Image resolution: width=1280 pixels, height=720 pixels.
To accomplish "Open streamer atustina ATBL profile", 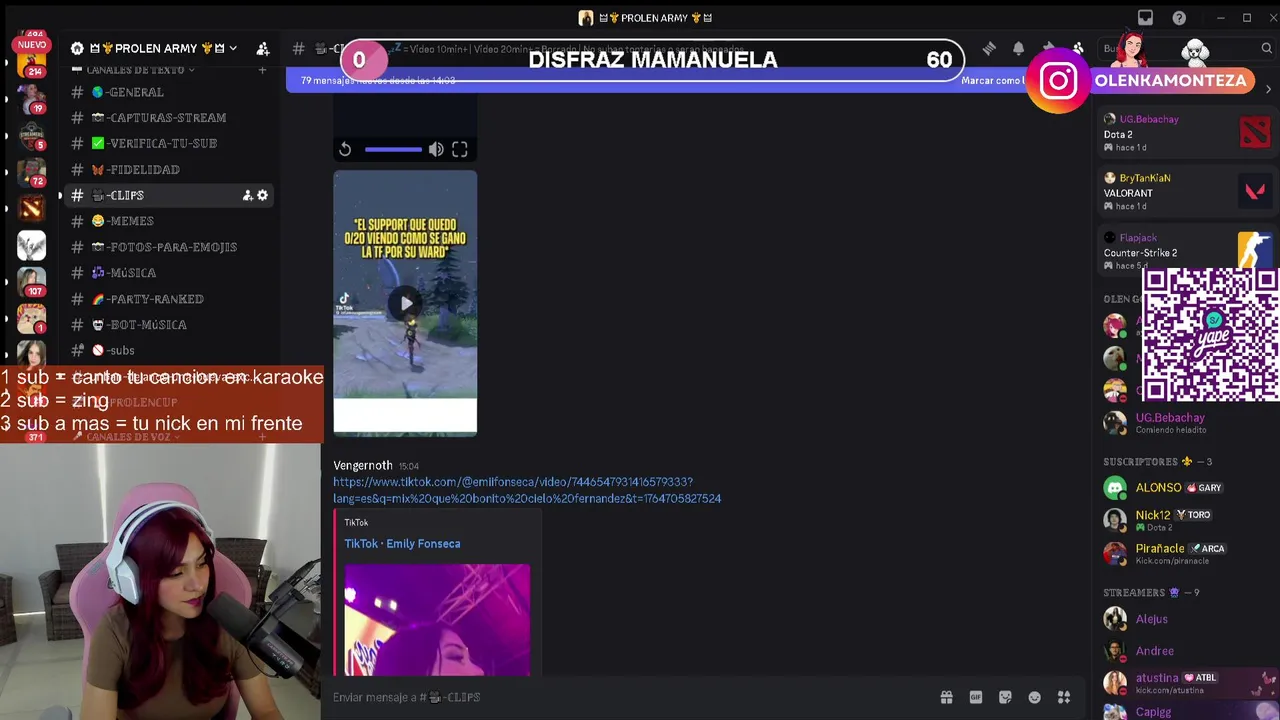I will tap(1185, 683).
